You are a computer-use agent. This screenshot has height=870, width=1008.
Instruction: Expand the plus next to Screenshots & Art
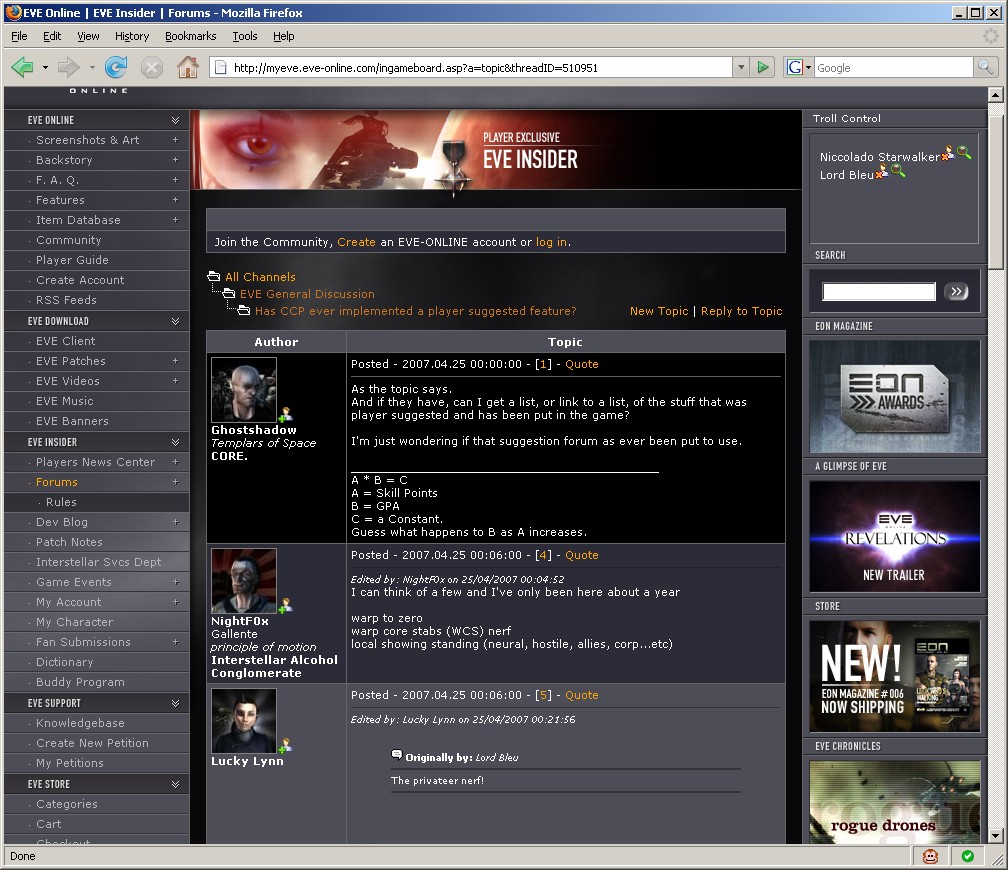(x=176, y=140)
